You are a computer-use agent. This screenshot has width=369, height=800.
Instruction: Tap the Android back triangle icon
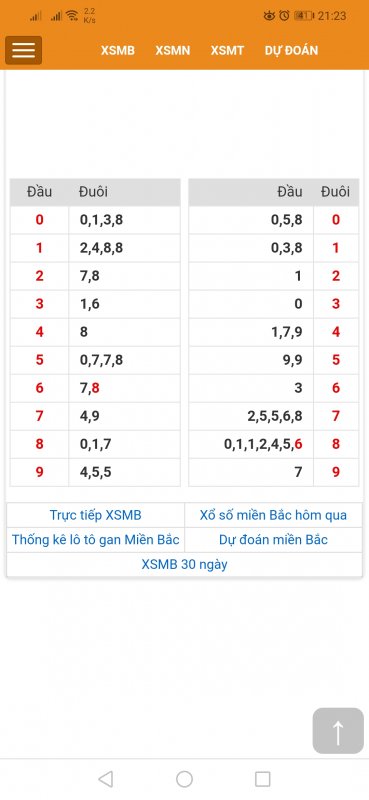pos(106,779)
